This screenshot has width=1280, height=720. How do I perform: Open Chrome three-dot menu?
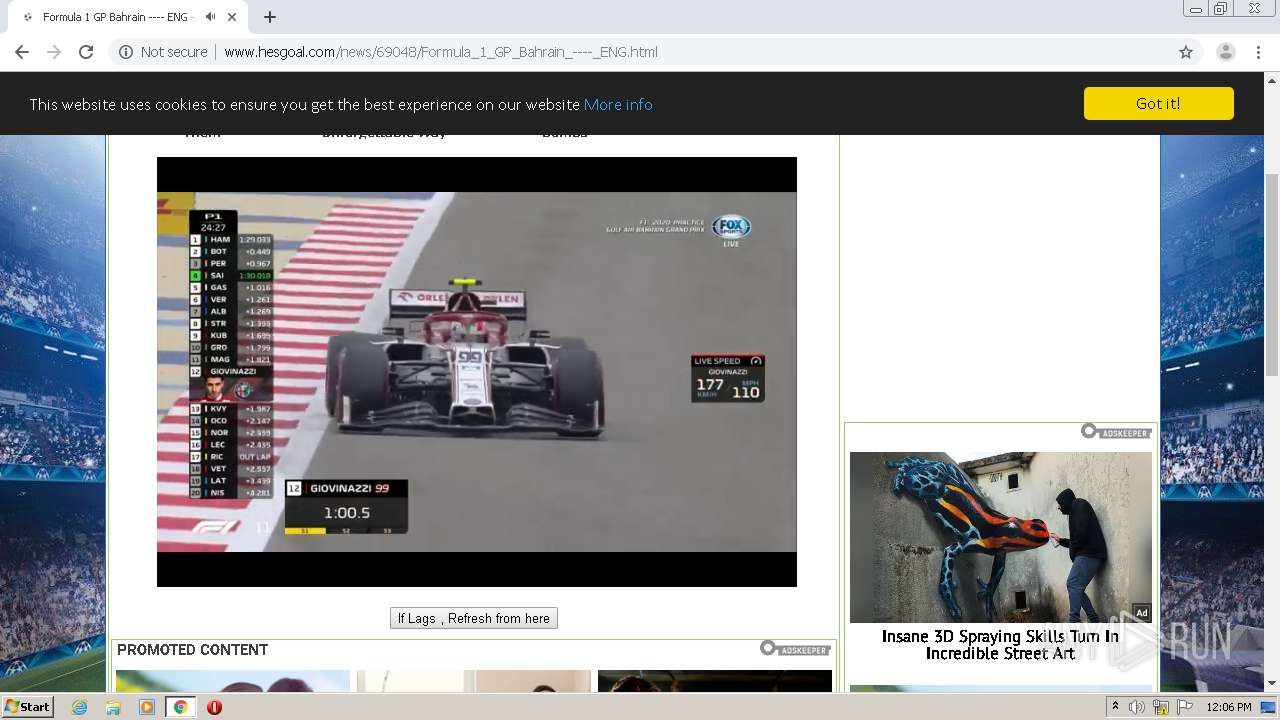point(1258,52)
